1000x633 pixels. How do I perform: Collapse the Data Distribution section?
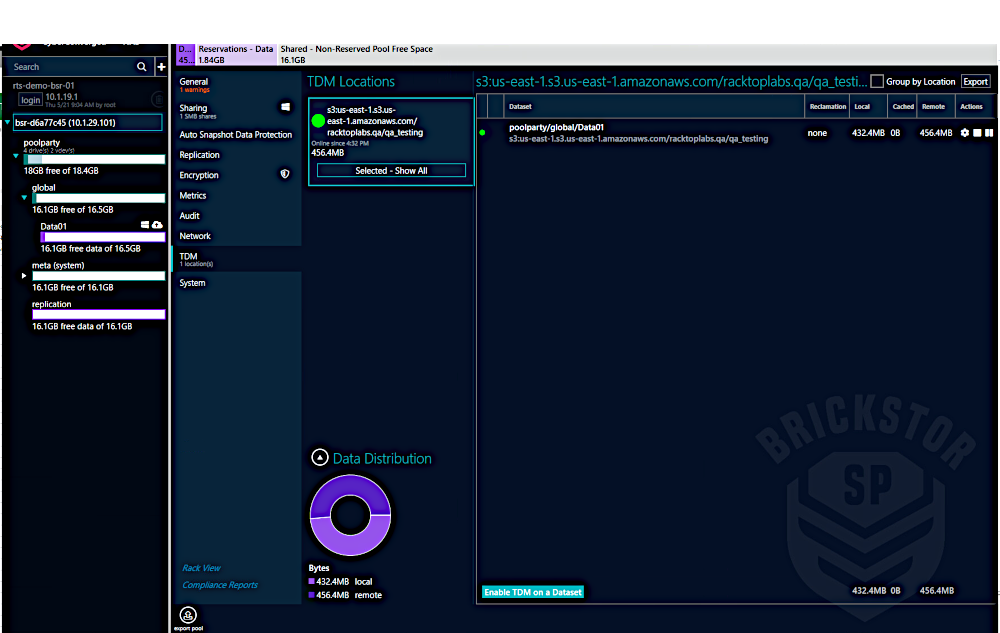point(319,458)
